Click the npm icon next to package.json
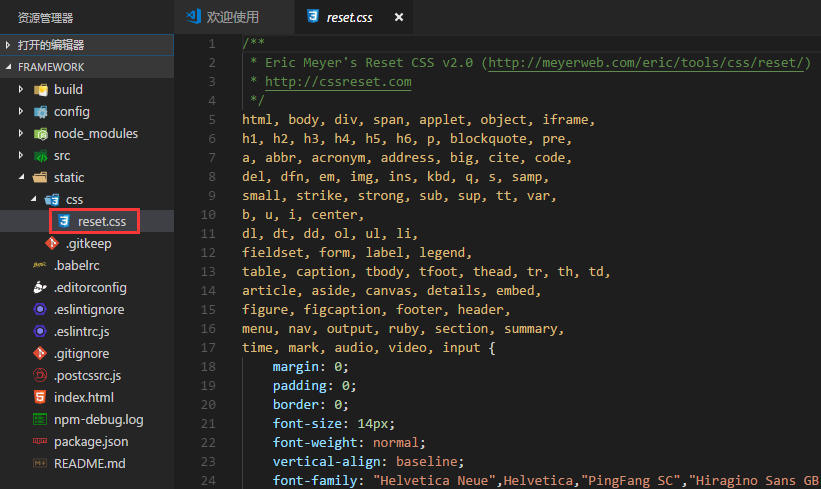This screenshot has height=489, width=821. pos(40,441)
